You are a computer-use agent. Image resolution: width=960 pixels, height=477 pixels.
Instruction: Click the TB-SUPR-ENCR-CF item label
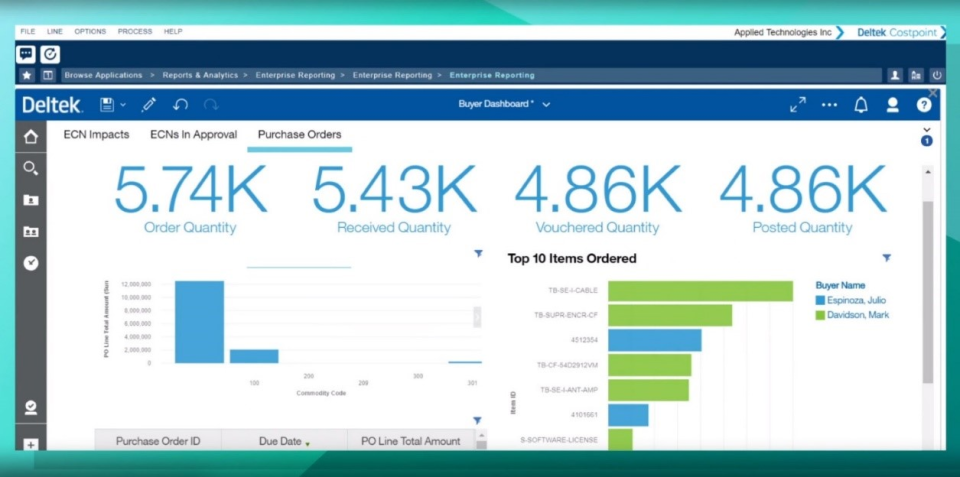click(566, 315)
